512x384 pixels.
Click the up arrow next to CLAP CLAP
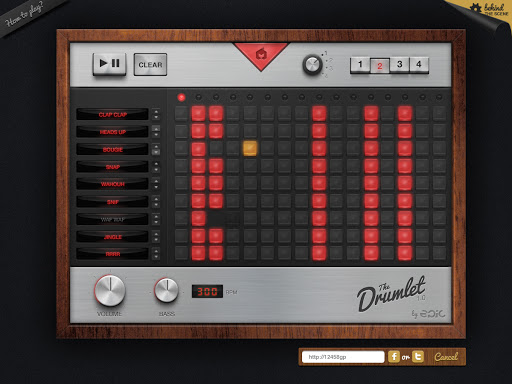click(x=156, y=111)
